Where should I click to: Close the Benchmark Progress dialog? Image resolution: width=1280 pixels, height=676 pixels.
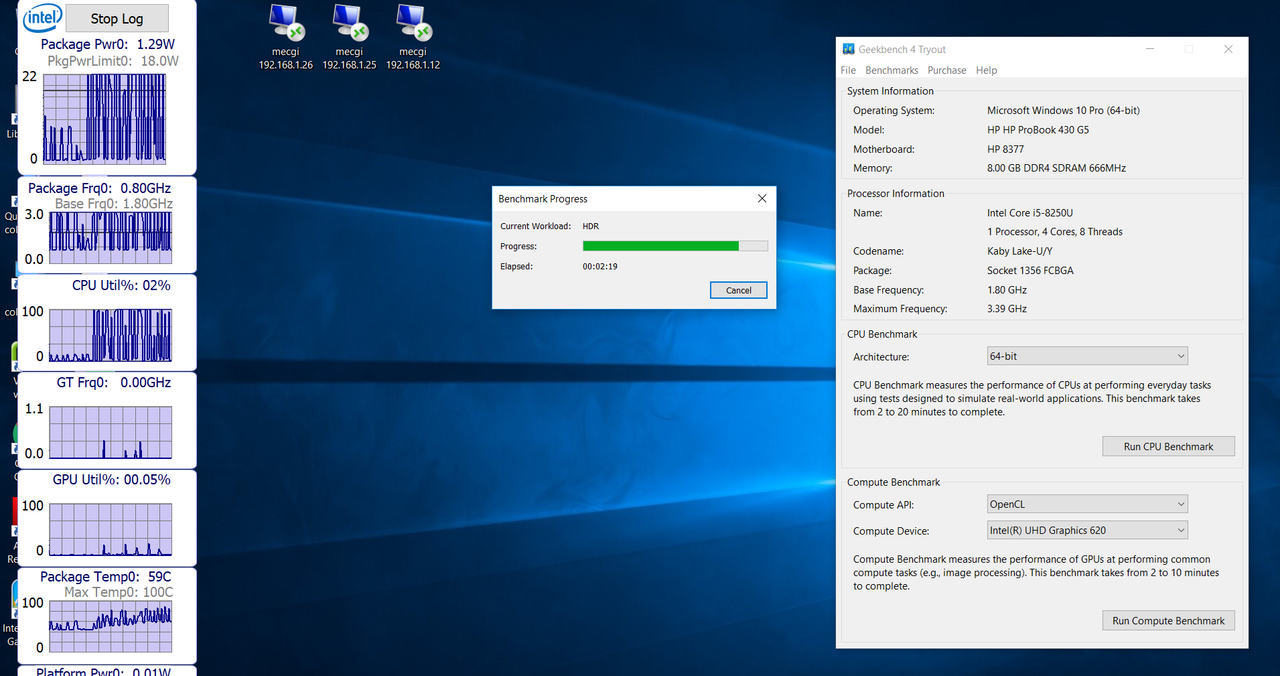click(762, 198)
